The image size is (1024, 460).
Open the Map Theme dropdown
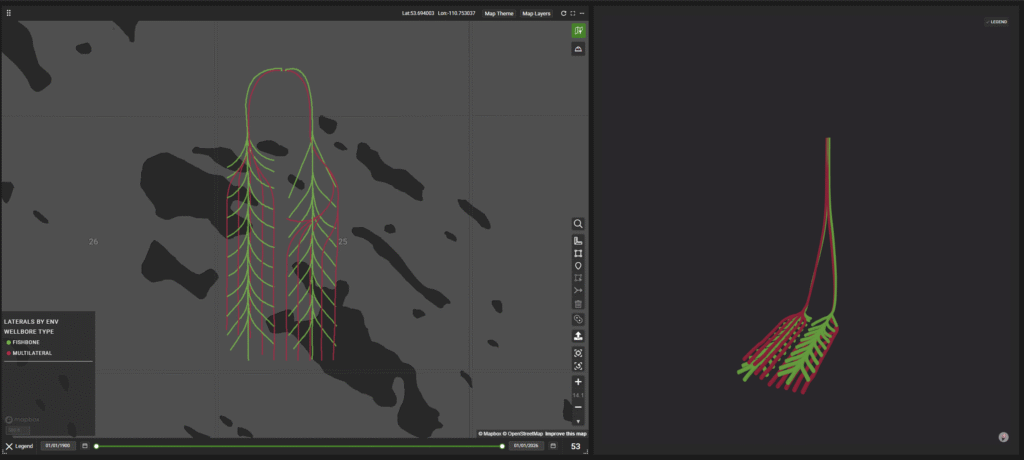point(497,14)
